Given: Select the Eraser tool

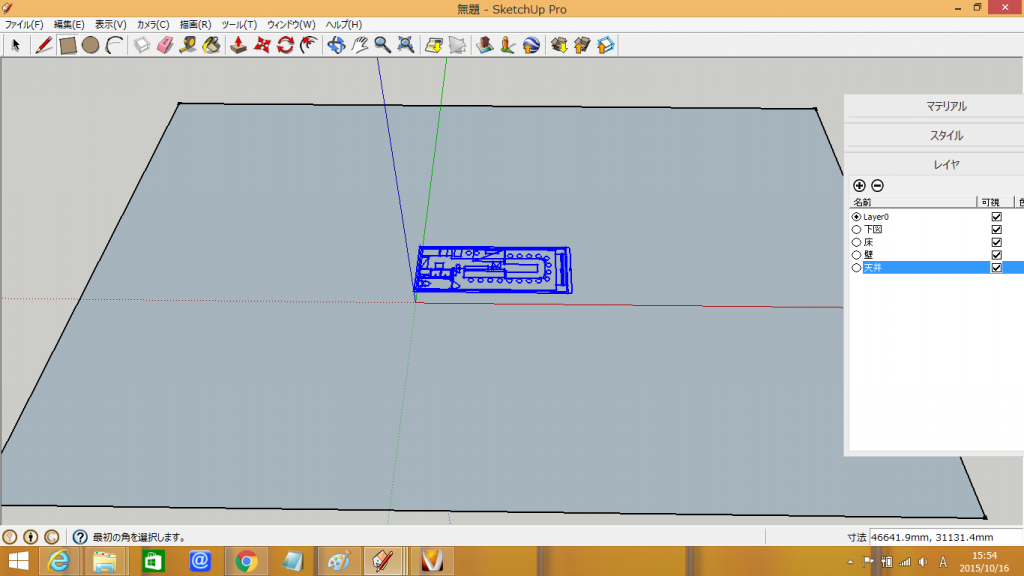Looking at the screenshot, I should click(x=165, y=45).
